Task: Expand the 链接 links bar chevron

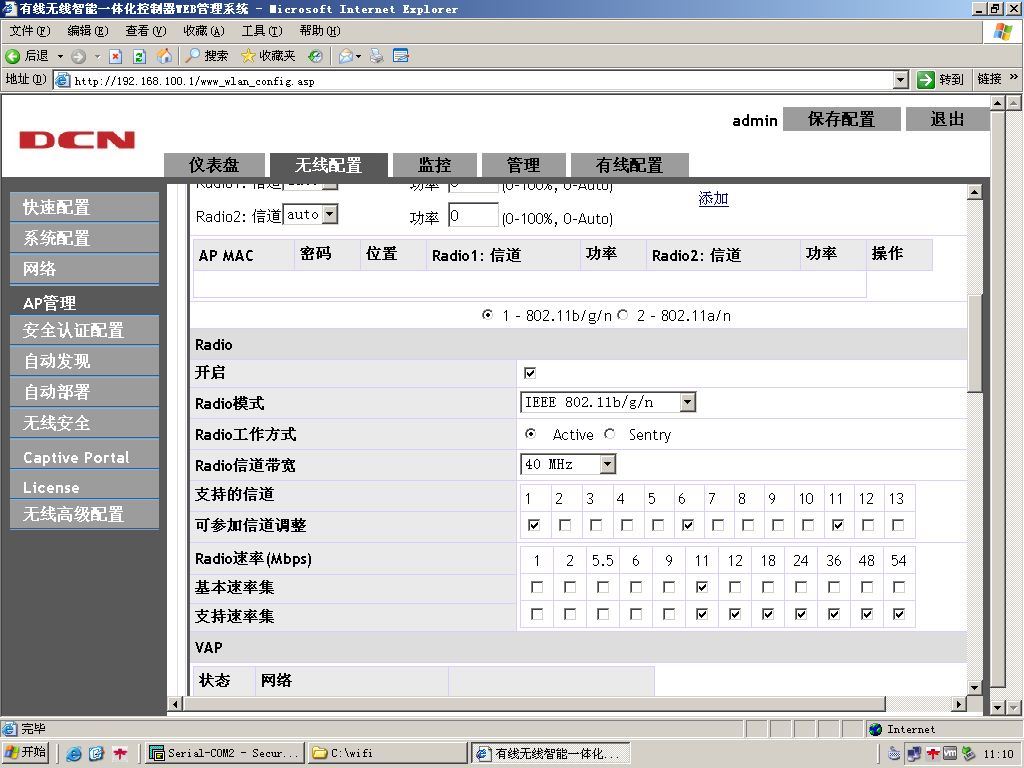Action: 1014,77
